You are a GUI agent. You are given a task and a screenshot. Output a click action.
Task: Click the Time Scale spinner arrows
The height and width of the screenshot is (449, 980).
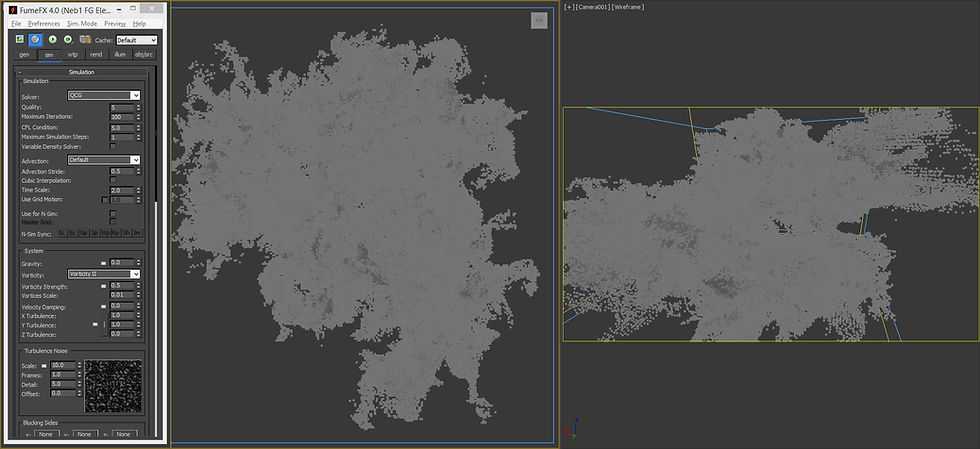[138, 190]
